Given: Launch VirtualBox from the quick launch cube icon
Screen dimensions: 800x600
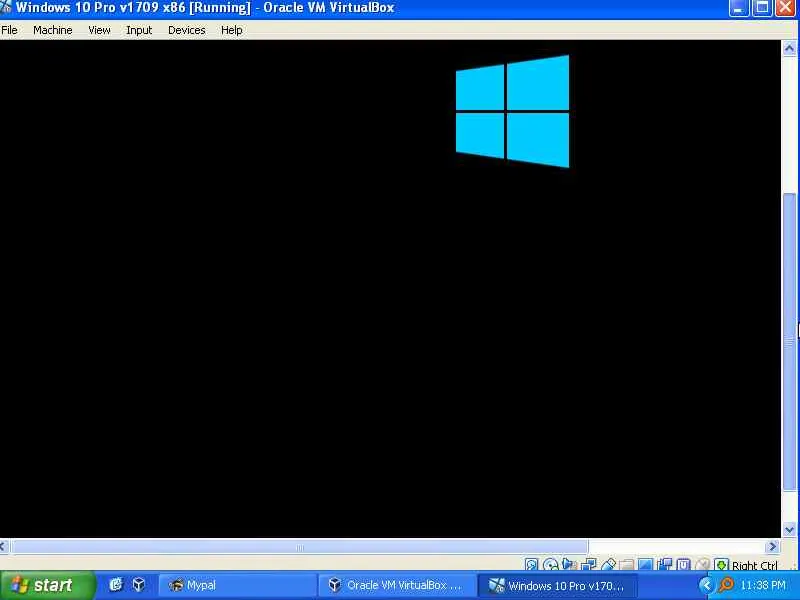Looking at the screenshot, I should pos(139,585).
